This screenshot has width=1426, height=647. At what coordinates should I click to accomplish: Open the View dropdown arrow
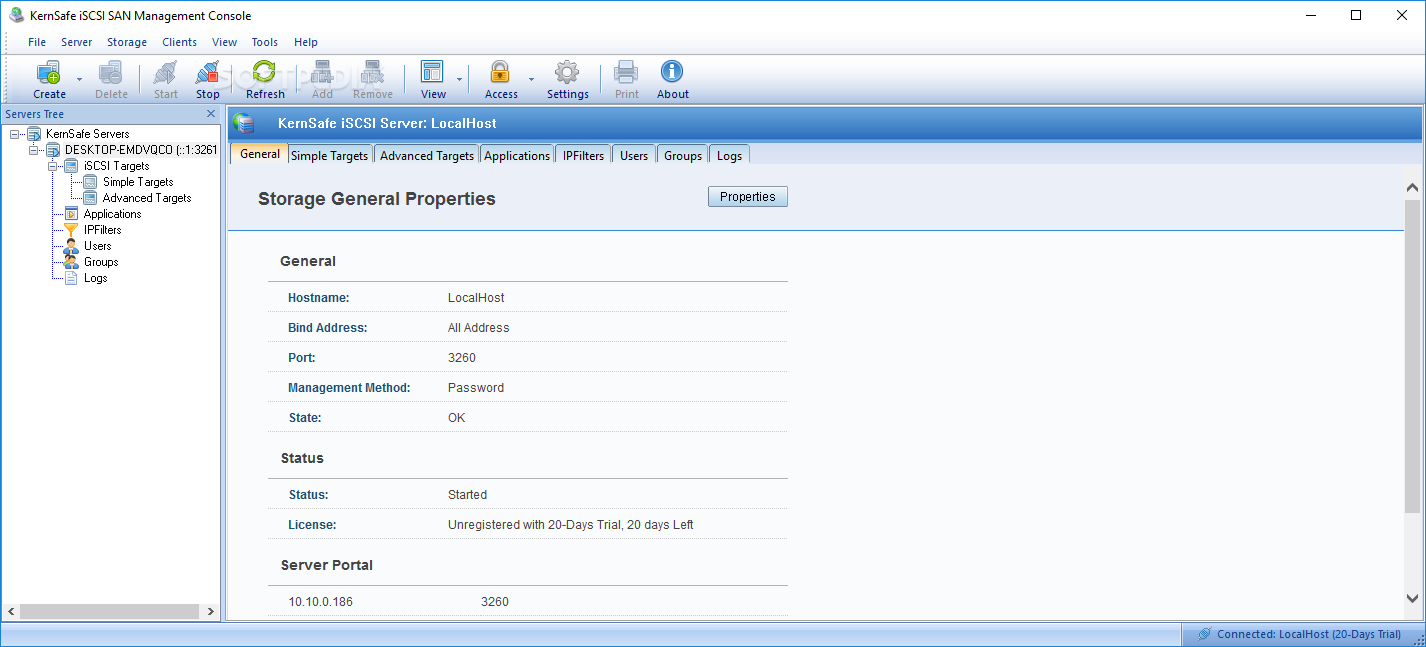tap(460, 79)
